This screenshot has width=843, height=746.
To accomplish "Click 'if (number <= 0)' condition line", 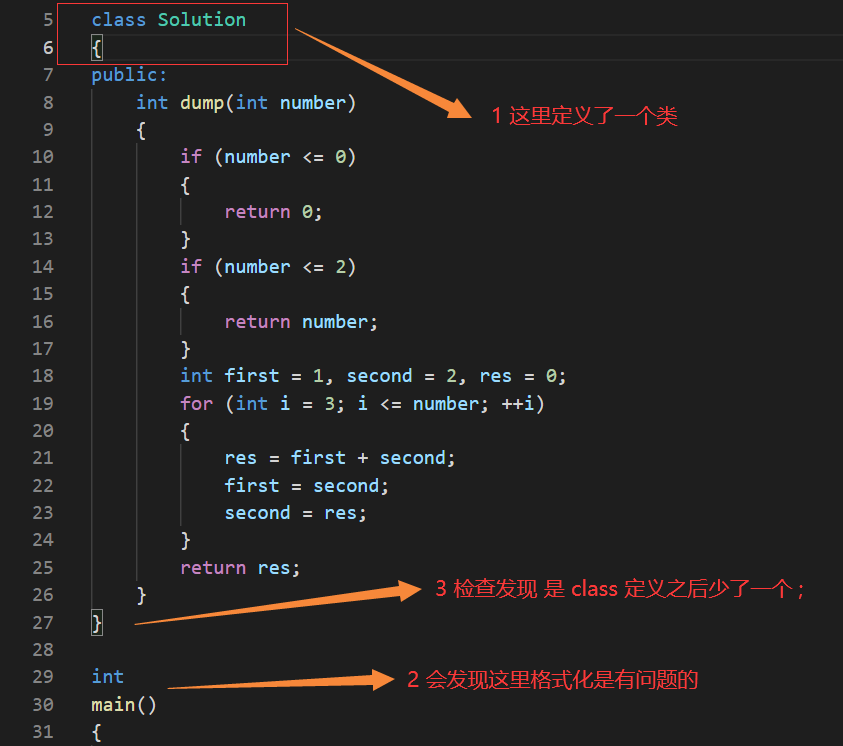I will 268,157.
